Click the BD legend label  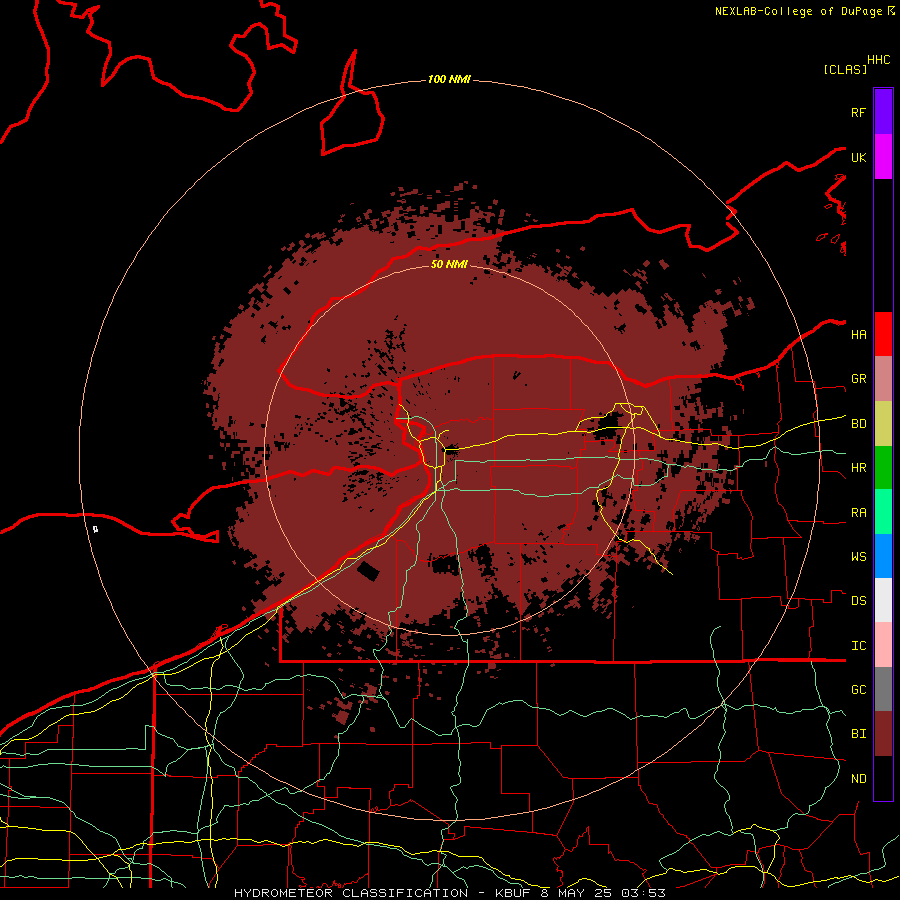pyautogui.click(x=858, y=424)
